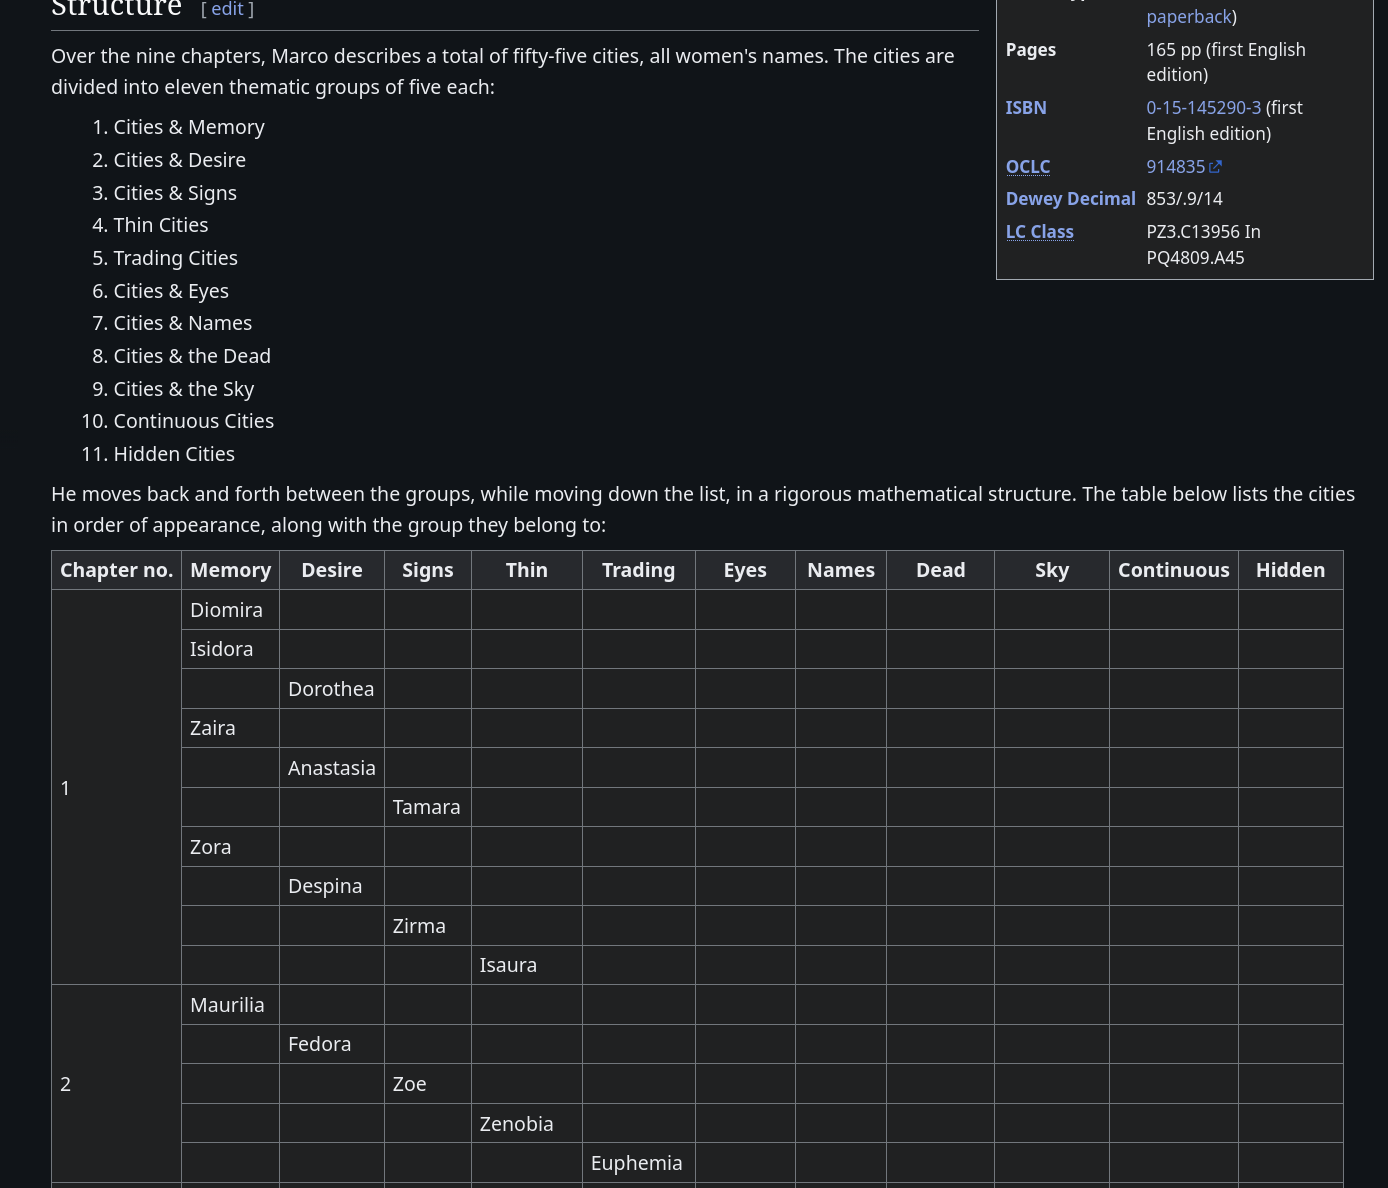Click the list item 'Cities & the Sky'
The image size is (1388, 1188).
pyautogui.click(x=184, y=389)
